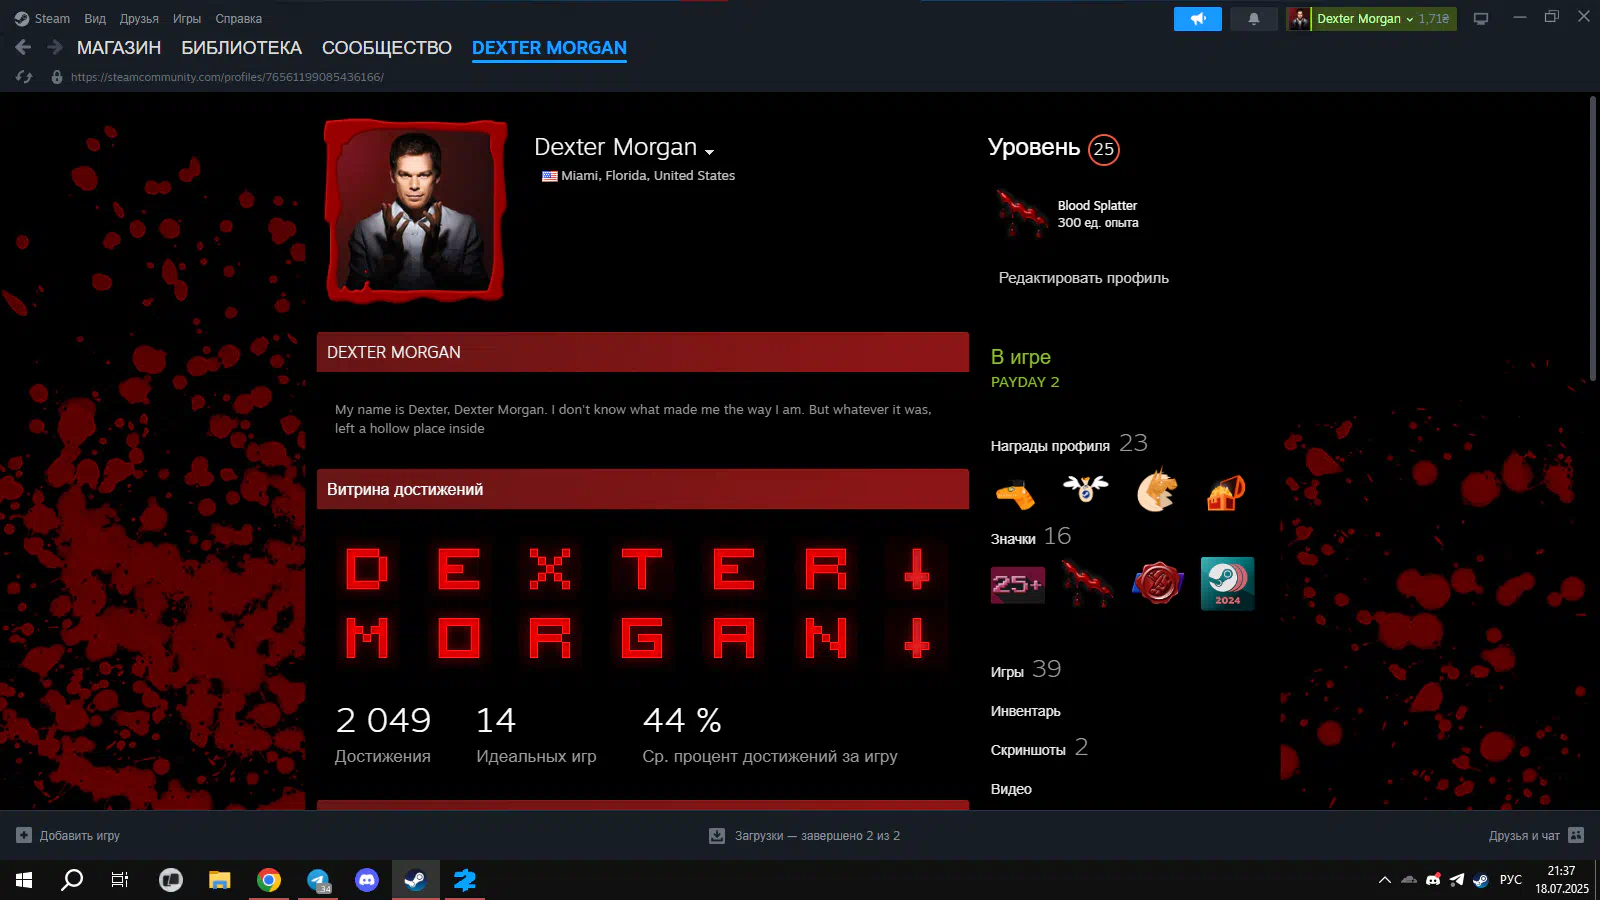Go to the БИБЛИОТЕКА tab

coord(241,48)
